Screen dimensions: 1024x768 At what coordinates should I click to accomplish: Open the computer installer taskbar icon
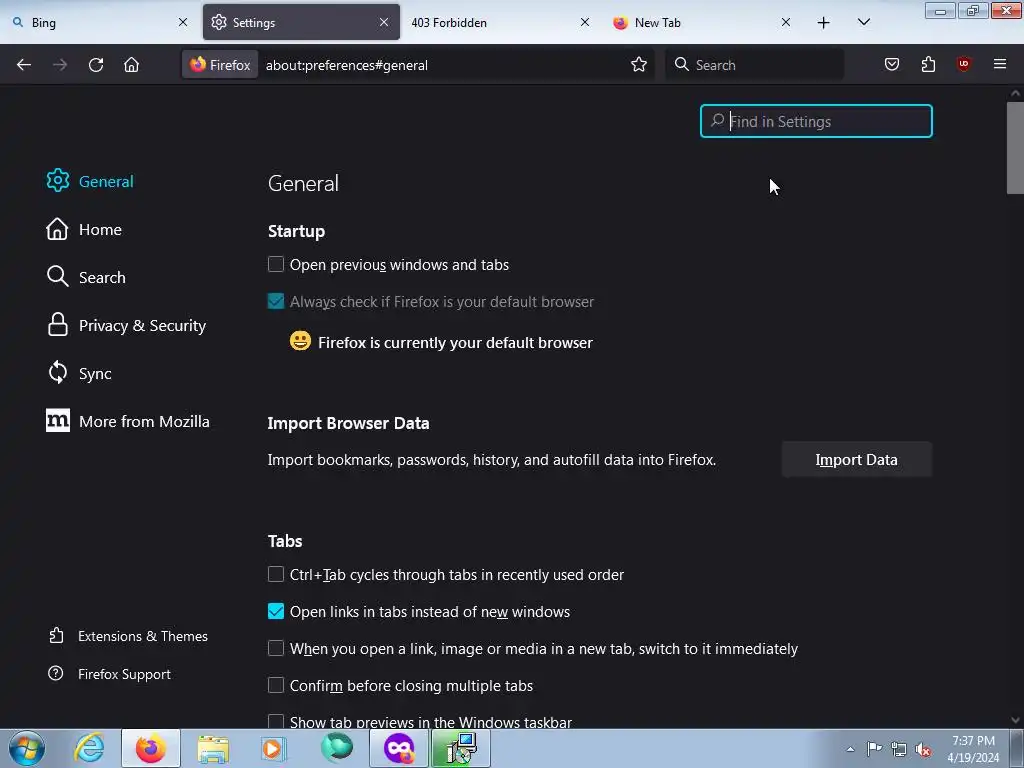(x=461, y=748)
